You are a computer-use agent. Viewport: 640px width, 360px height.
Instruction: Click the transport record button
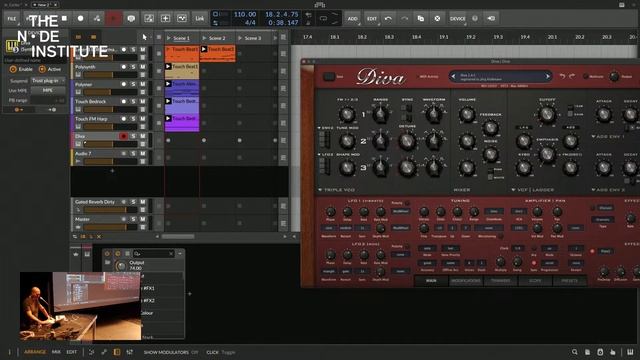point(80,18)
